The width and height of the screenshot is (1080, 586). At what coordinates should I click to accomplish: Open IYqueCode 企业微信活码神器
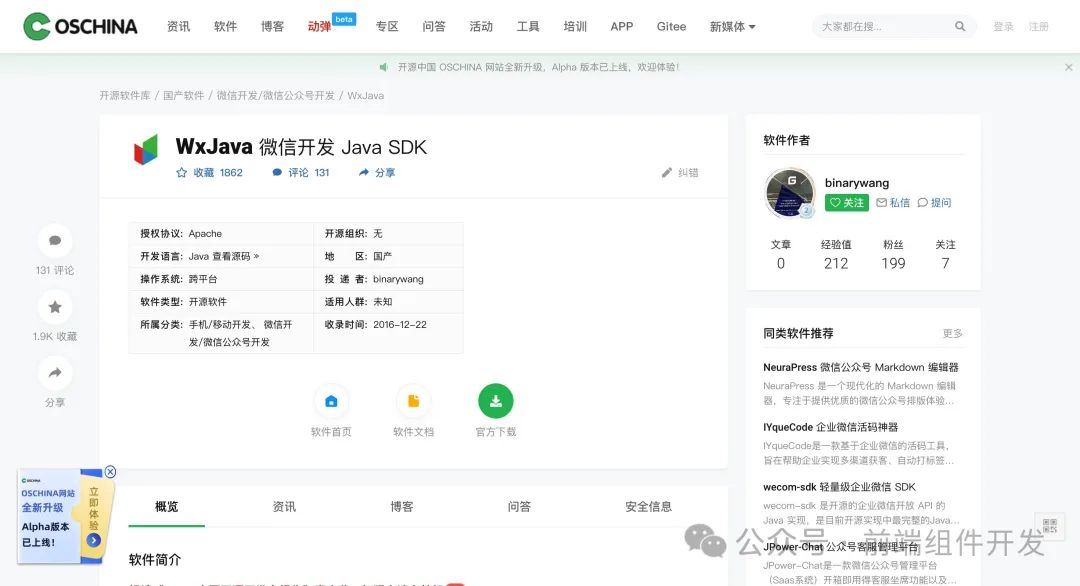pos(831,427)
